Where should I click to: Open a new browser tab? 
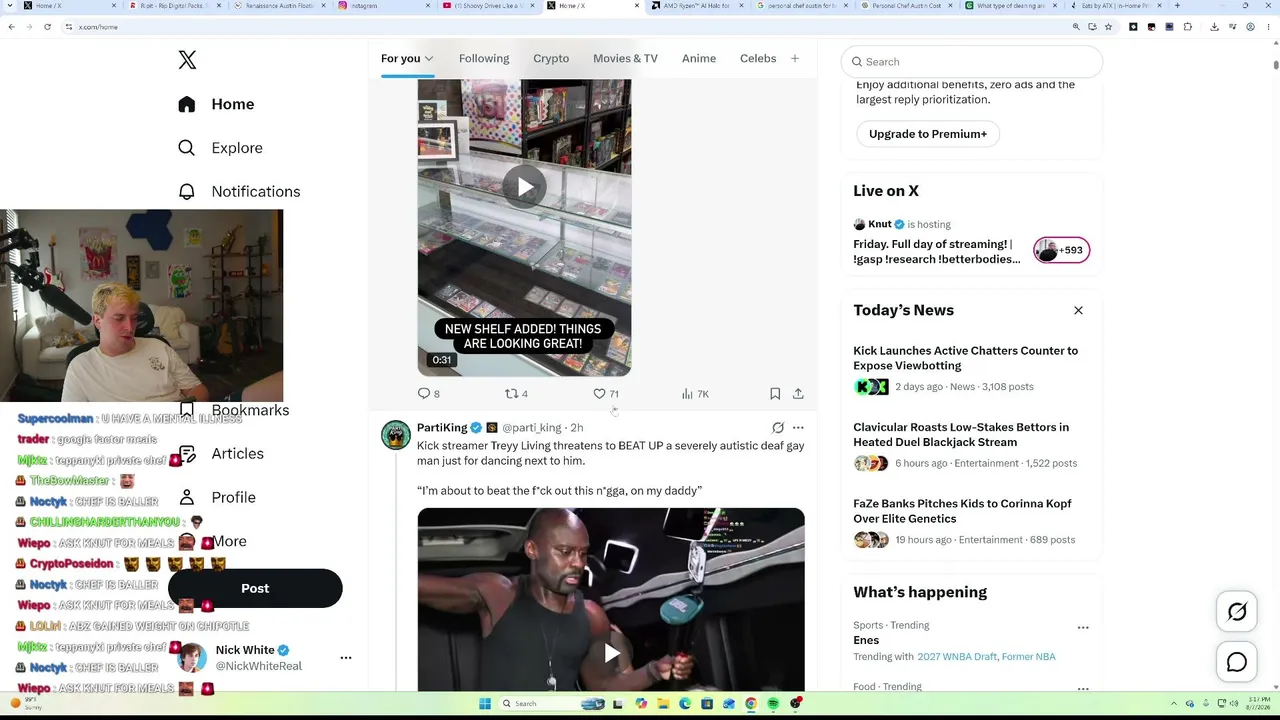(x=1177, y=6)
